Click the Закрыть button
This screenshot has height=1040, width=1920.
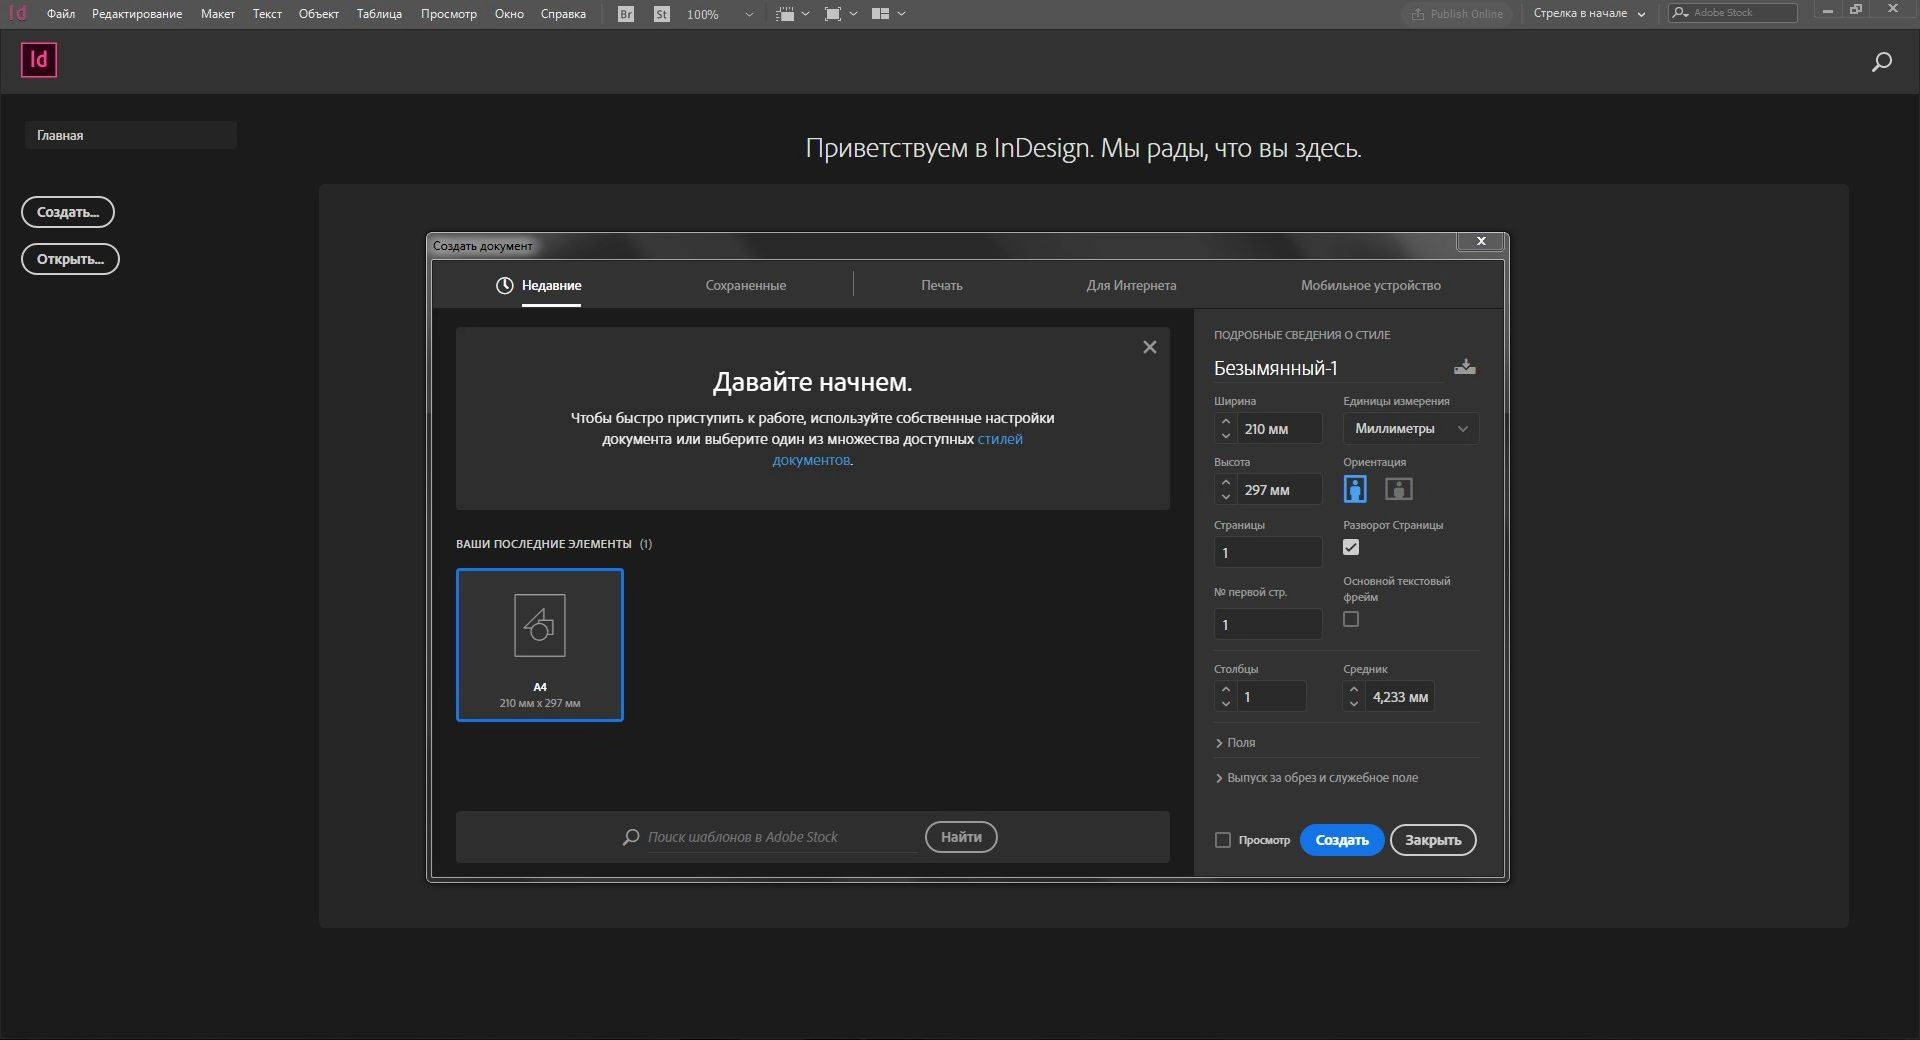[1433, 840]
